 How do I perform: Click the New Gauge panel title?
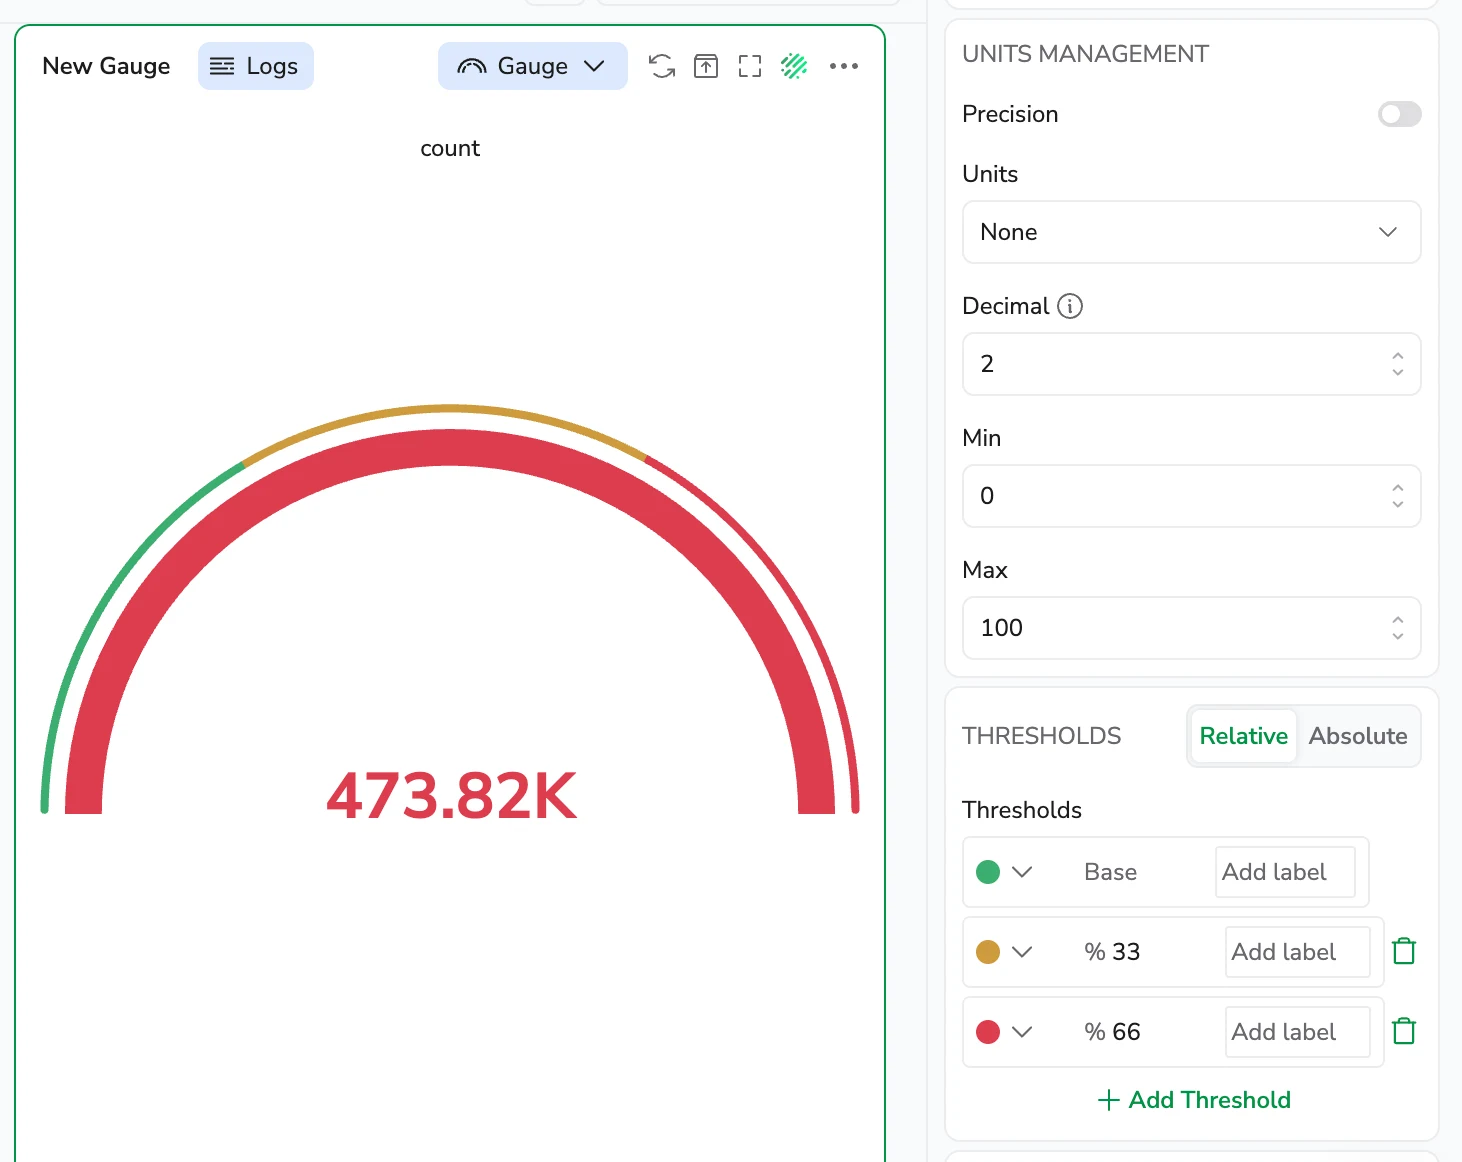pyautogui.click(x=106, y=66)
